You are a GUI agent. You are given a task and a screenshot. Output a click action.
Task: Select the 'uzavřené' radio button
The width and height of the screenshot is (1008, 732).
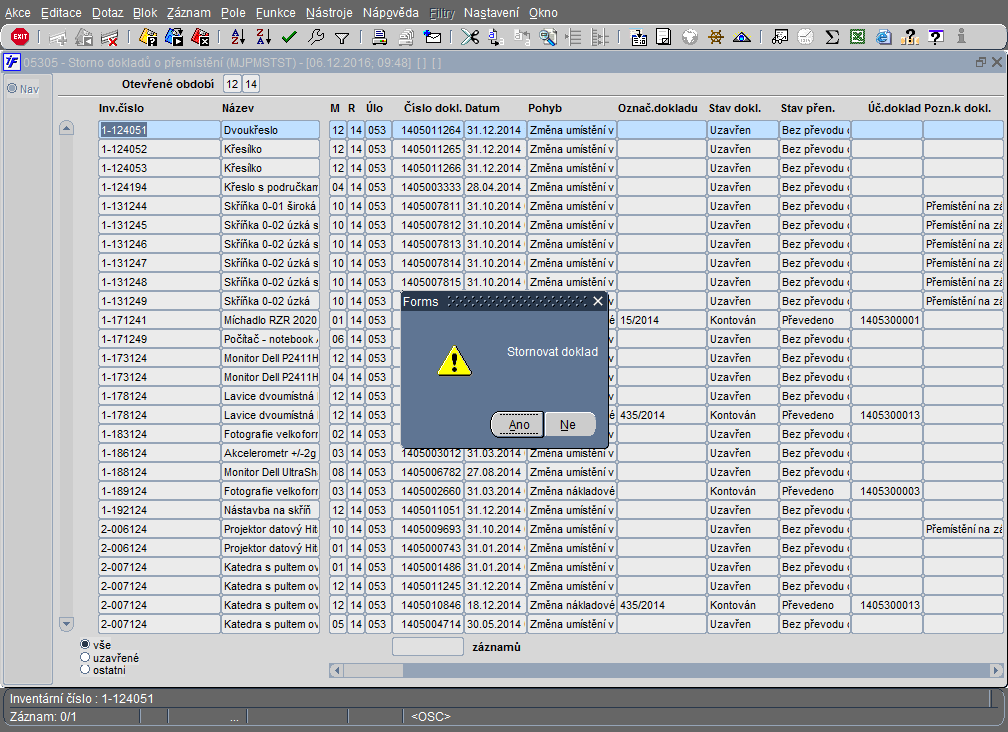pos(85,658)
